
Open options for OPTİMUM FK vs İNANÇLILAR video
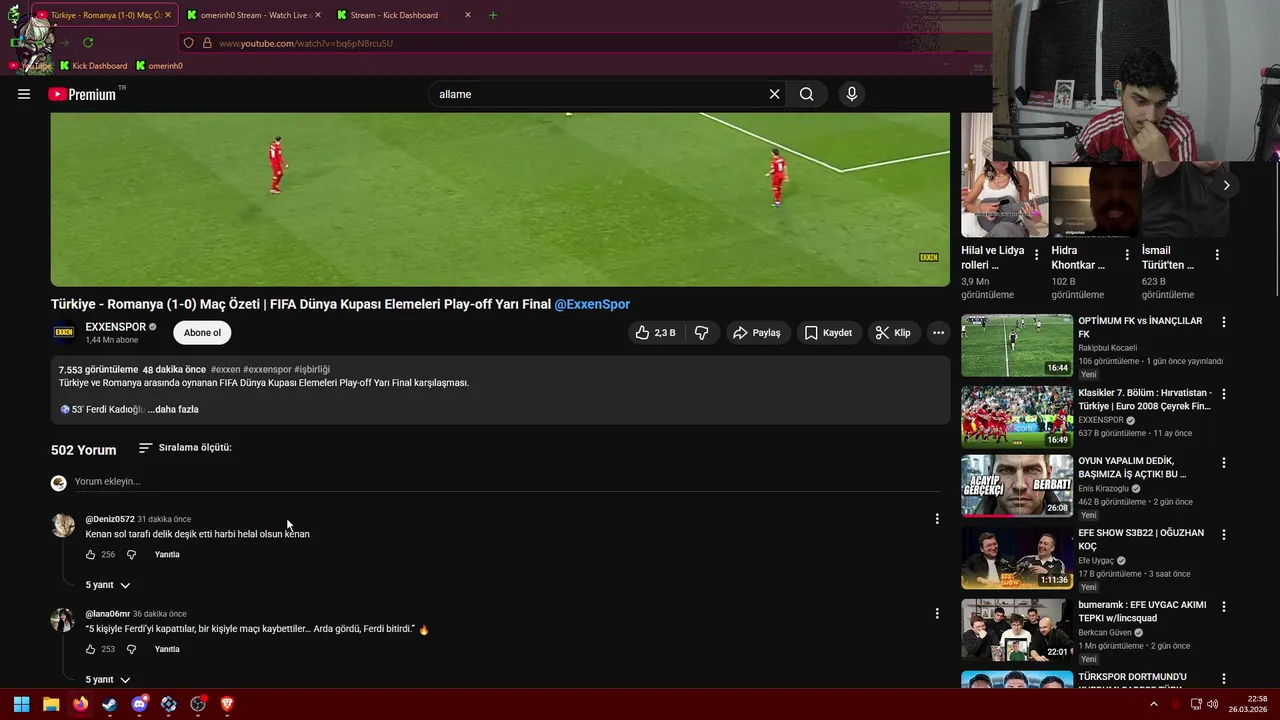[1223, 322]
